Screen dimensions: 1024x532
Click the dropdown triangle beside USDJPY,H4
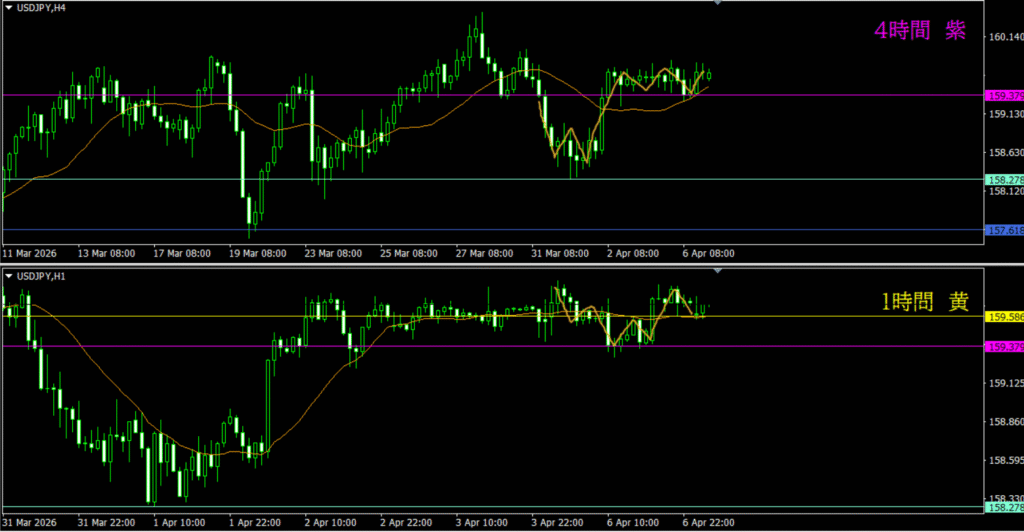(8, 8)
